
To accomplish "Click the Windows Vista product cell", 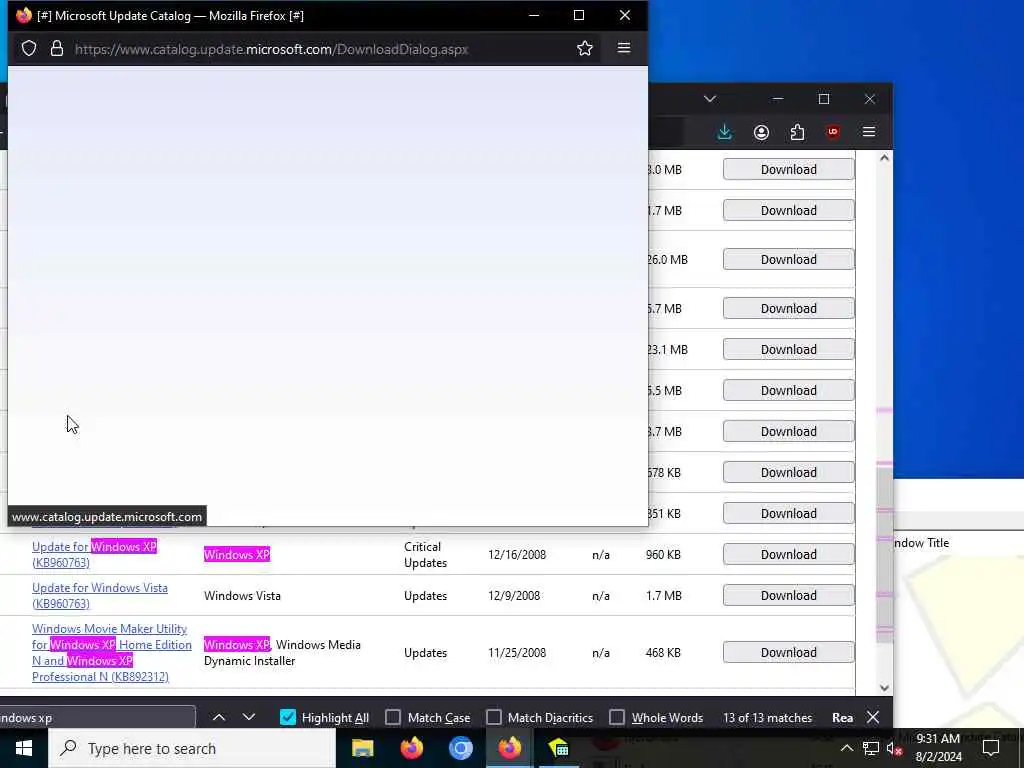I will pyautogui.click(x=242, y=596).
